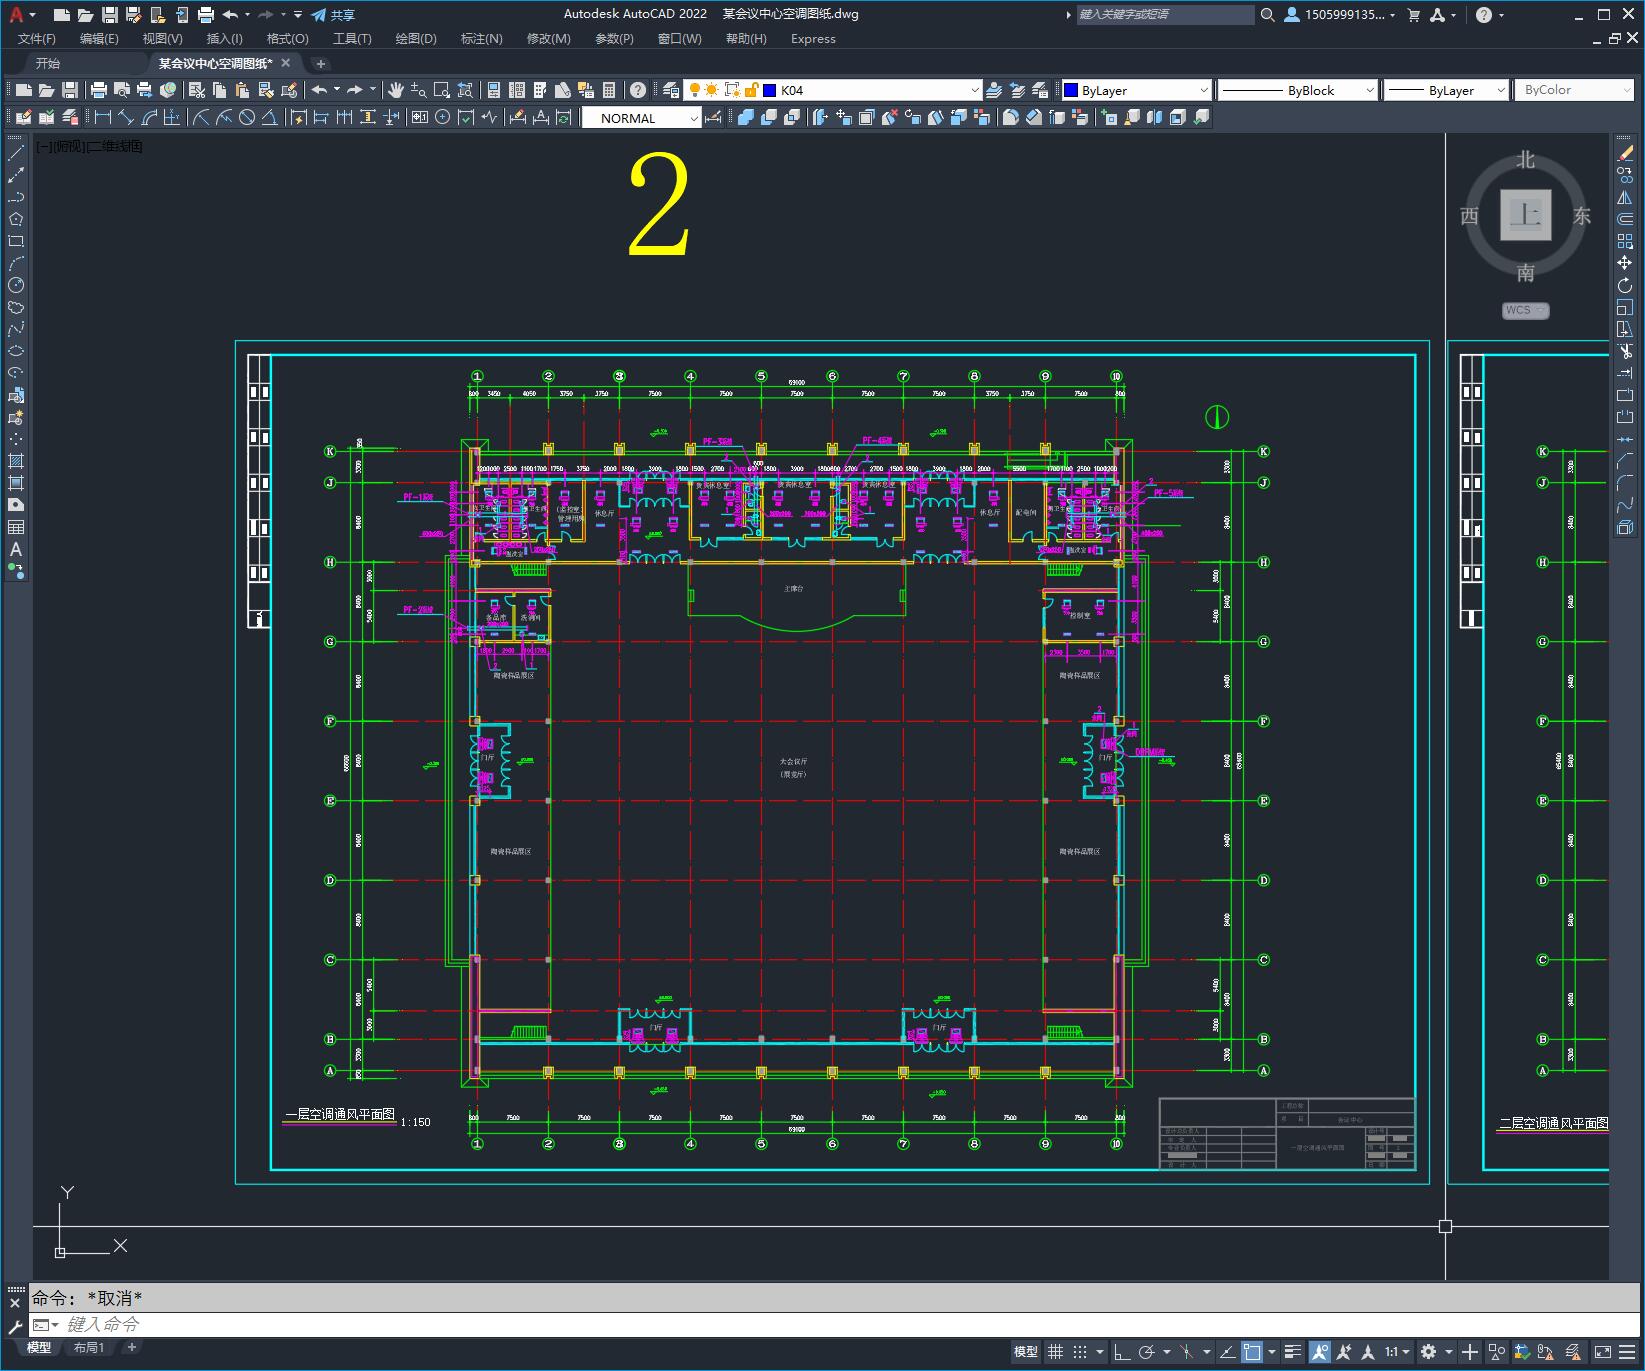Screen dimensions: 1645x1371
Task: Open the Workspace Switching gear
Action: click(x=1429, y=1352)
